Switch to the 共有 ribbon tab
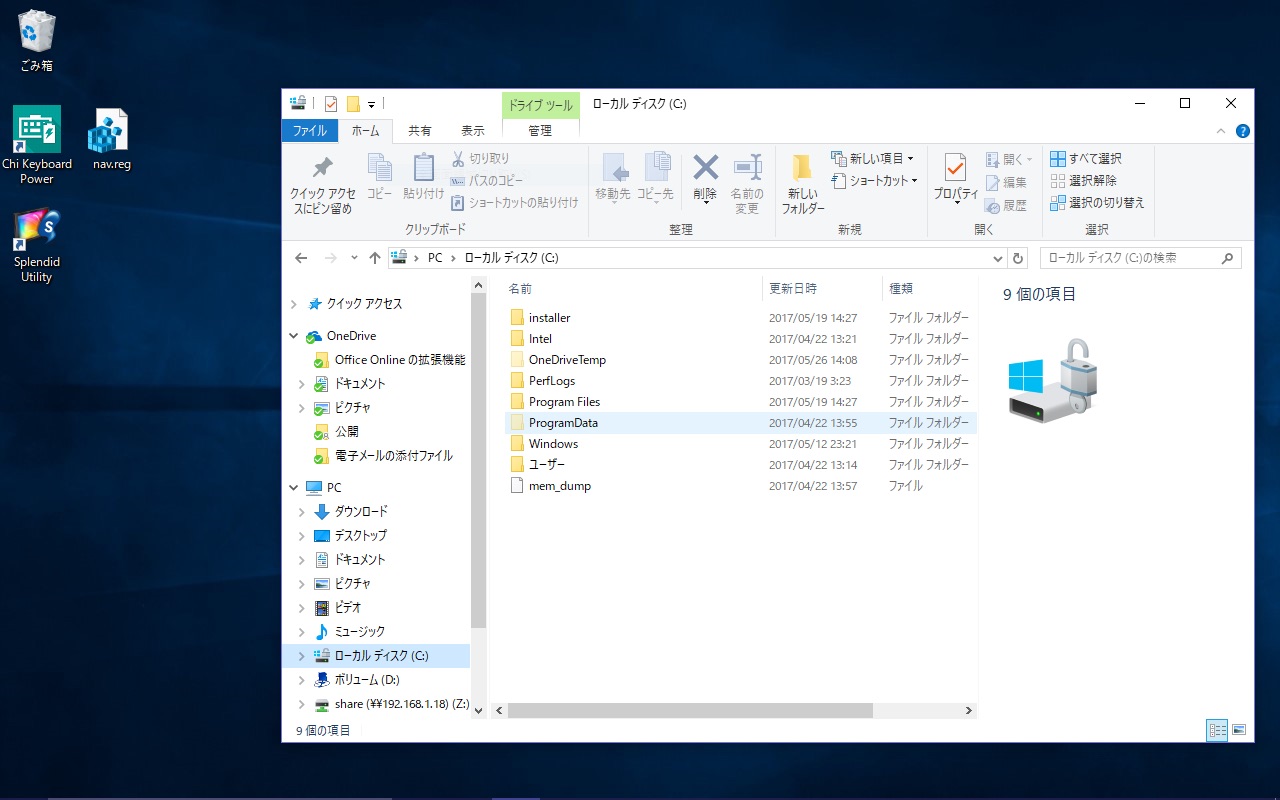1280x800 pixels. pyautogui.click(x=420, y=131)
